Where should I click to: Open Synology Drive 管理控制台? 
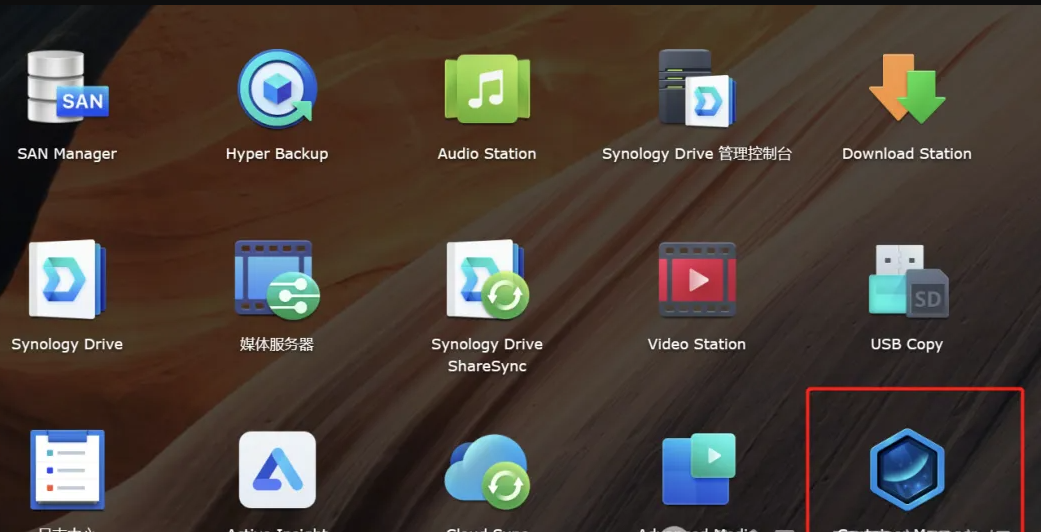tap(696, 88)
